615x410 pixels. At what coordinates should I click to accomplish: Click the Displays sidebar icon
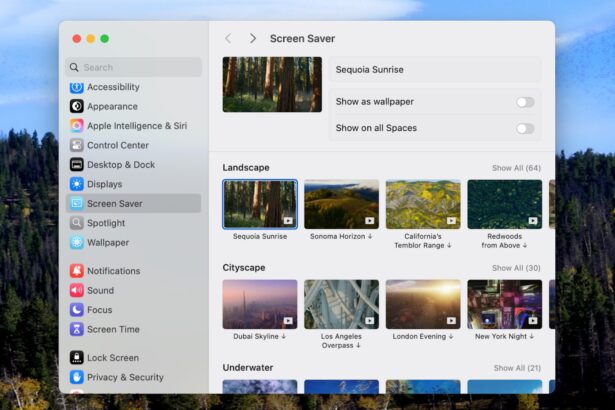[76, 184]
